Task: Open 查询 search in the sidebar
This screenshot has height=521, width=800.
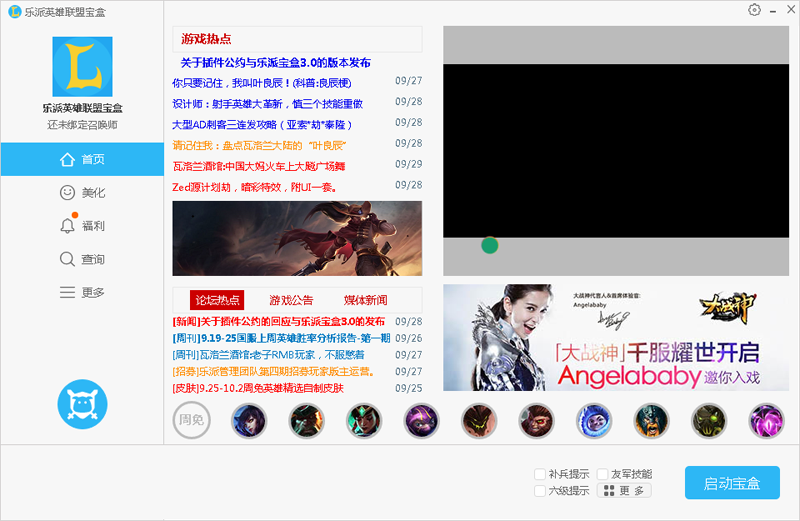Action: (x=82, y=259)
